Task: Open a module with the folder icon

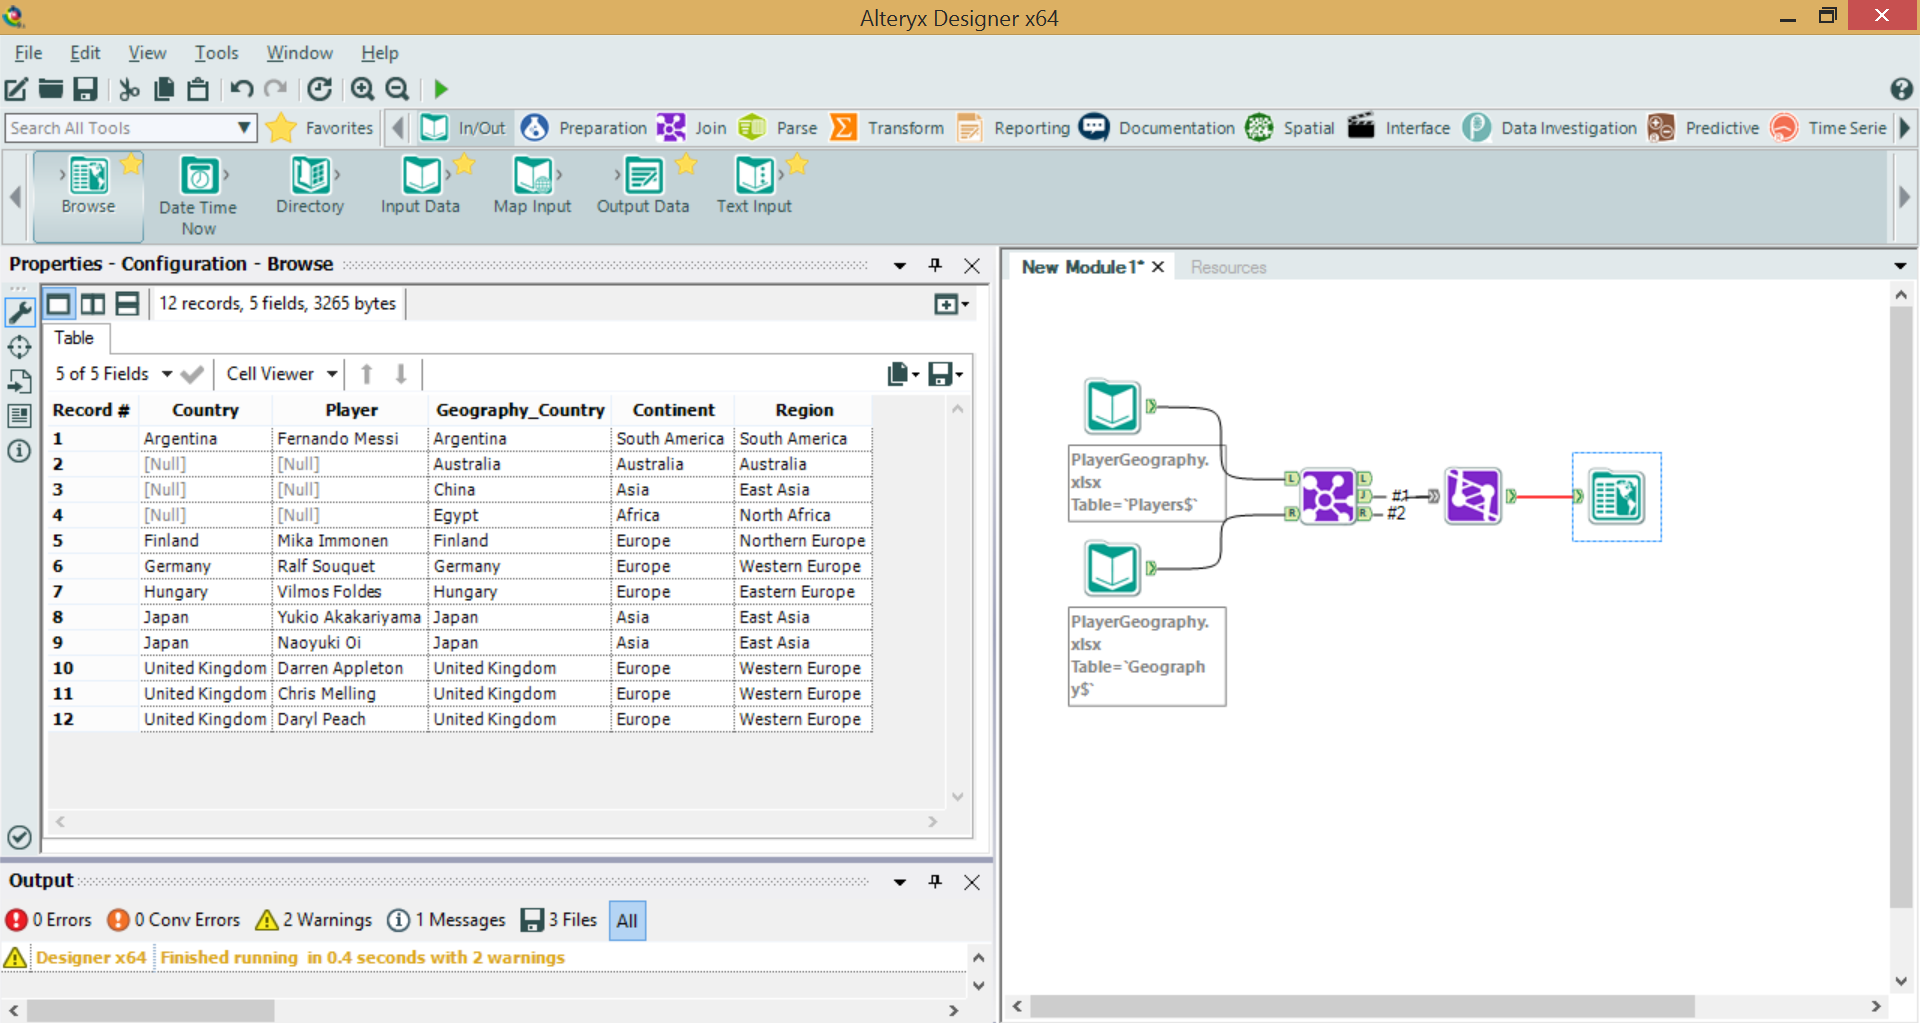Action: tap(51, 89)
